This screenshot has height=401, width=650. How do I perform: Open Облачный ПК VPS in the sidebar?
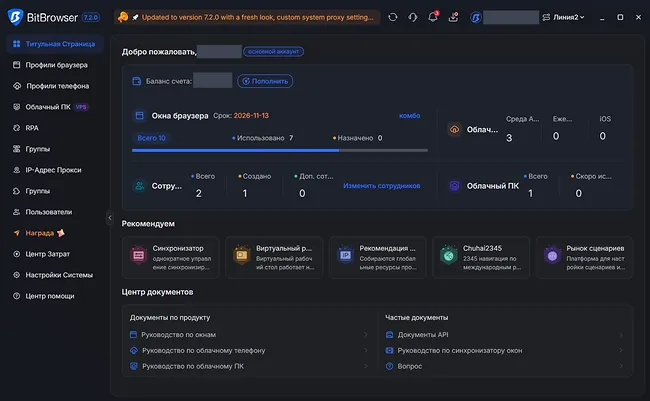tap(55, 107)
